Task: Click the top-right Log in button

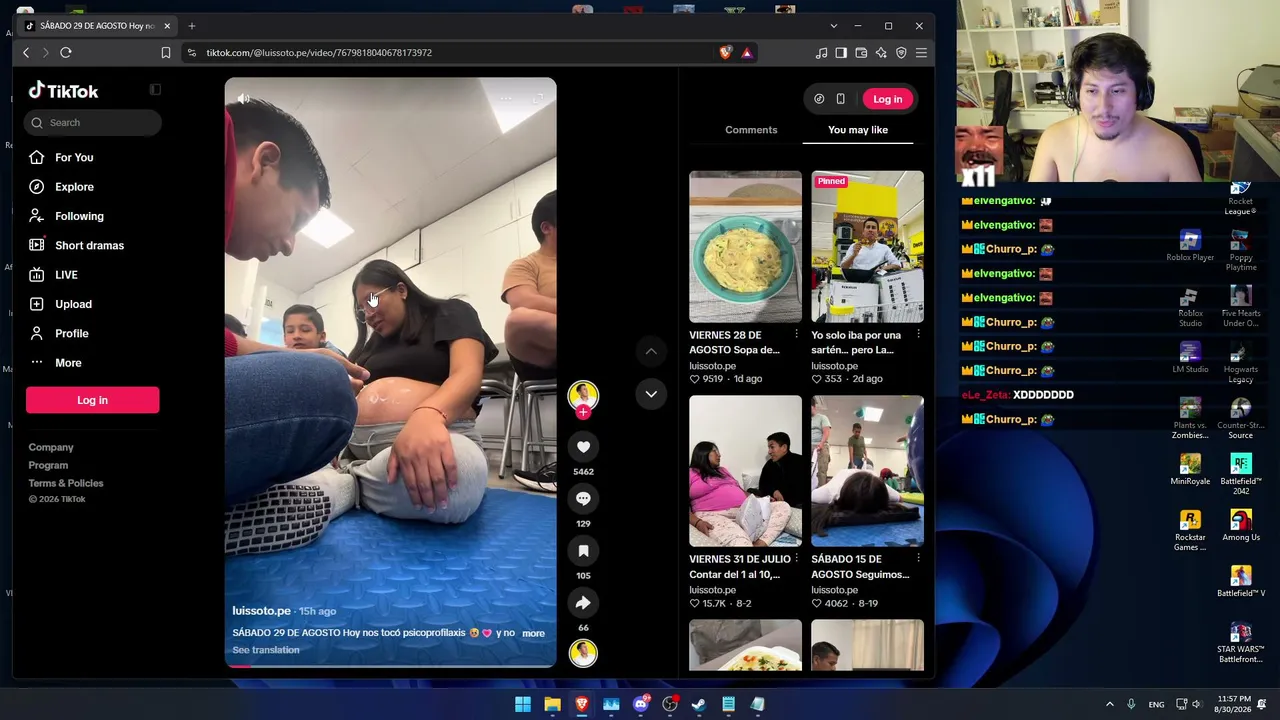Action: (x=887, y=99)
